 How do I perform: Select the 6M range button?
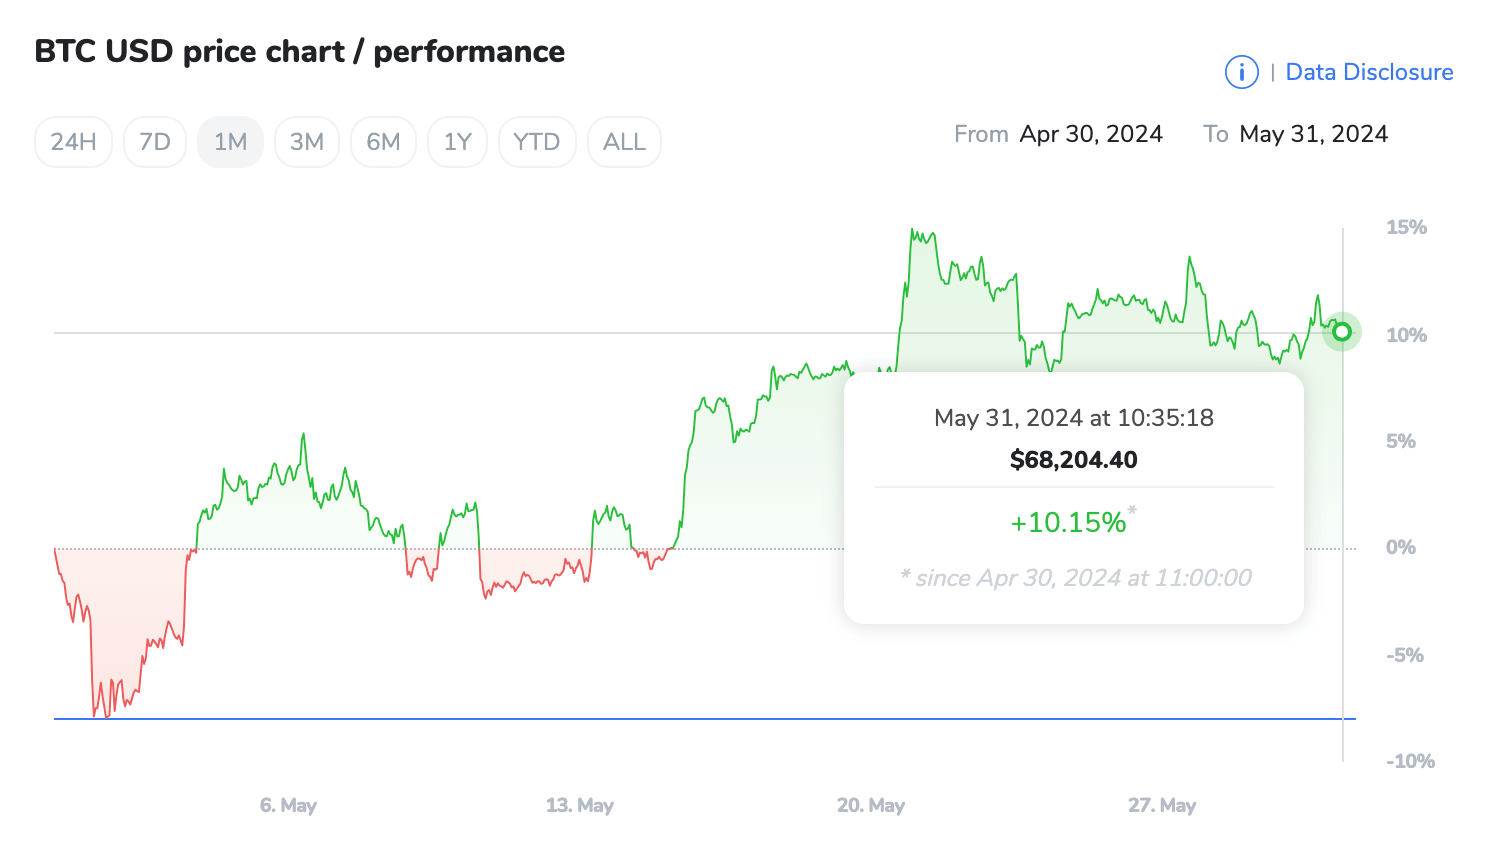click(383, 142)
